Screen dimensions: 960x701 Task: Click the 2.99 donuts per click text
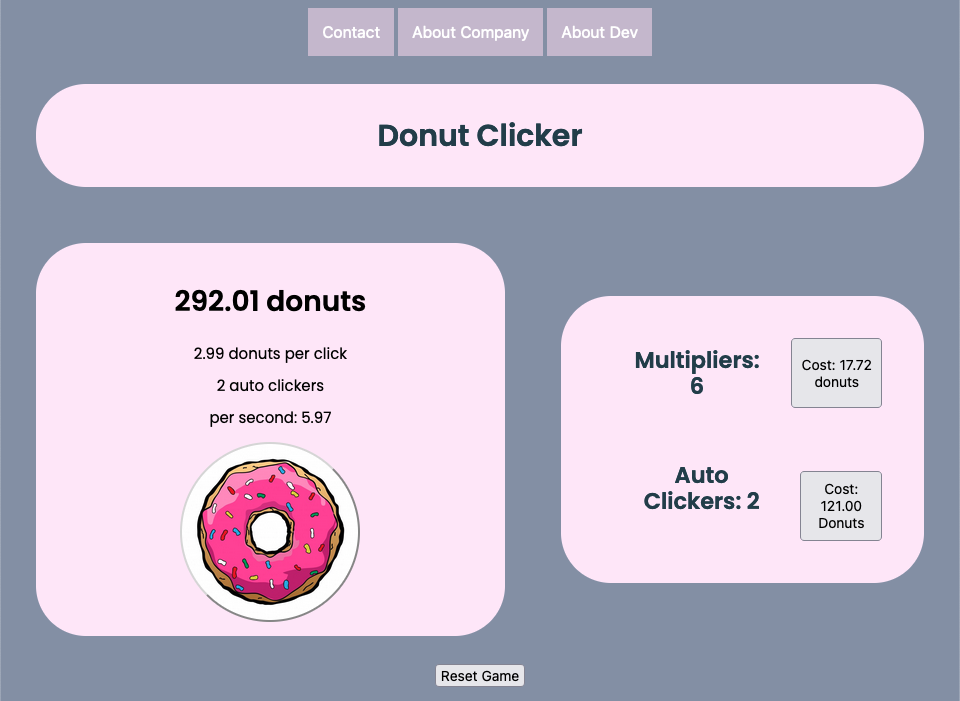(270, 354)
